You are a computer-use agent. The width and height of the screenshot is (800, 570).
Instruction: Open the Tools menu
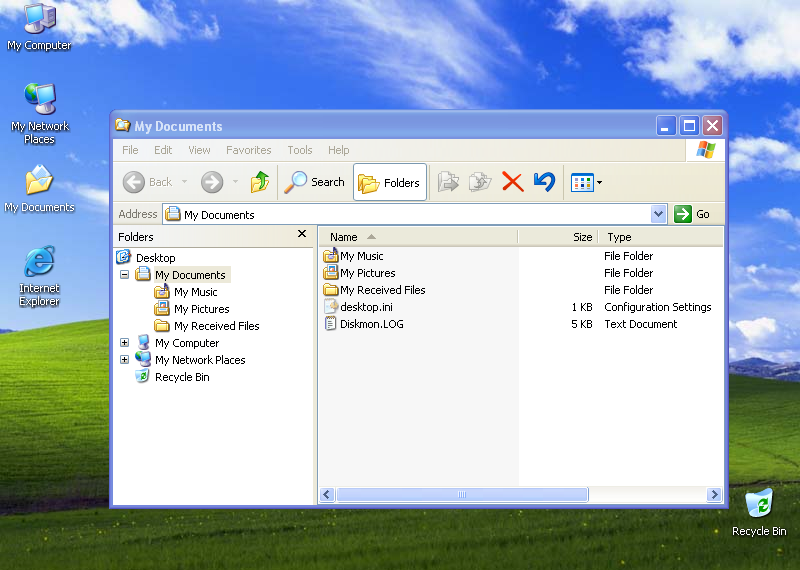point(299,150)
